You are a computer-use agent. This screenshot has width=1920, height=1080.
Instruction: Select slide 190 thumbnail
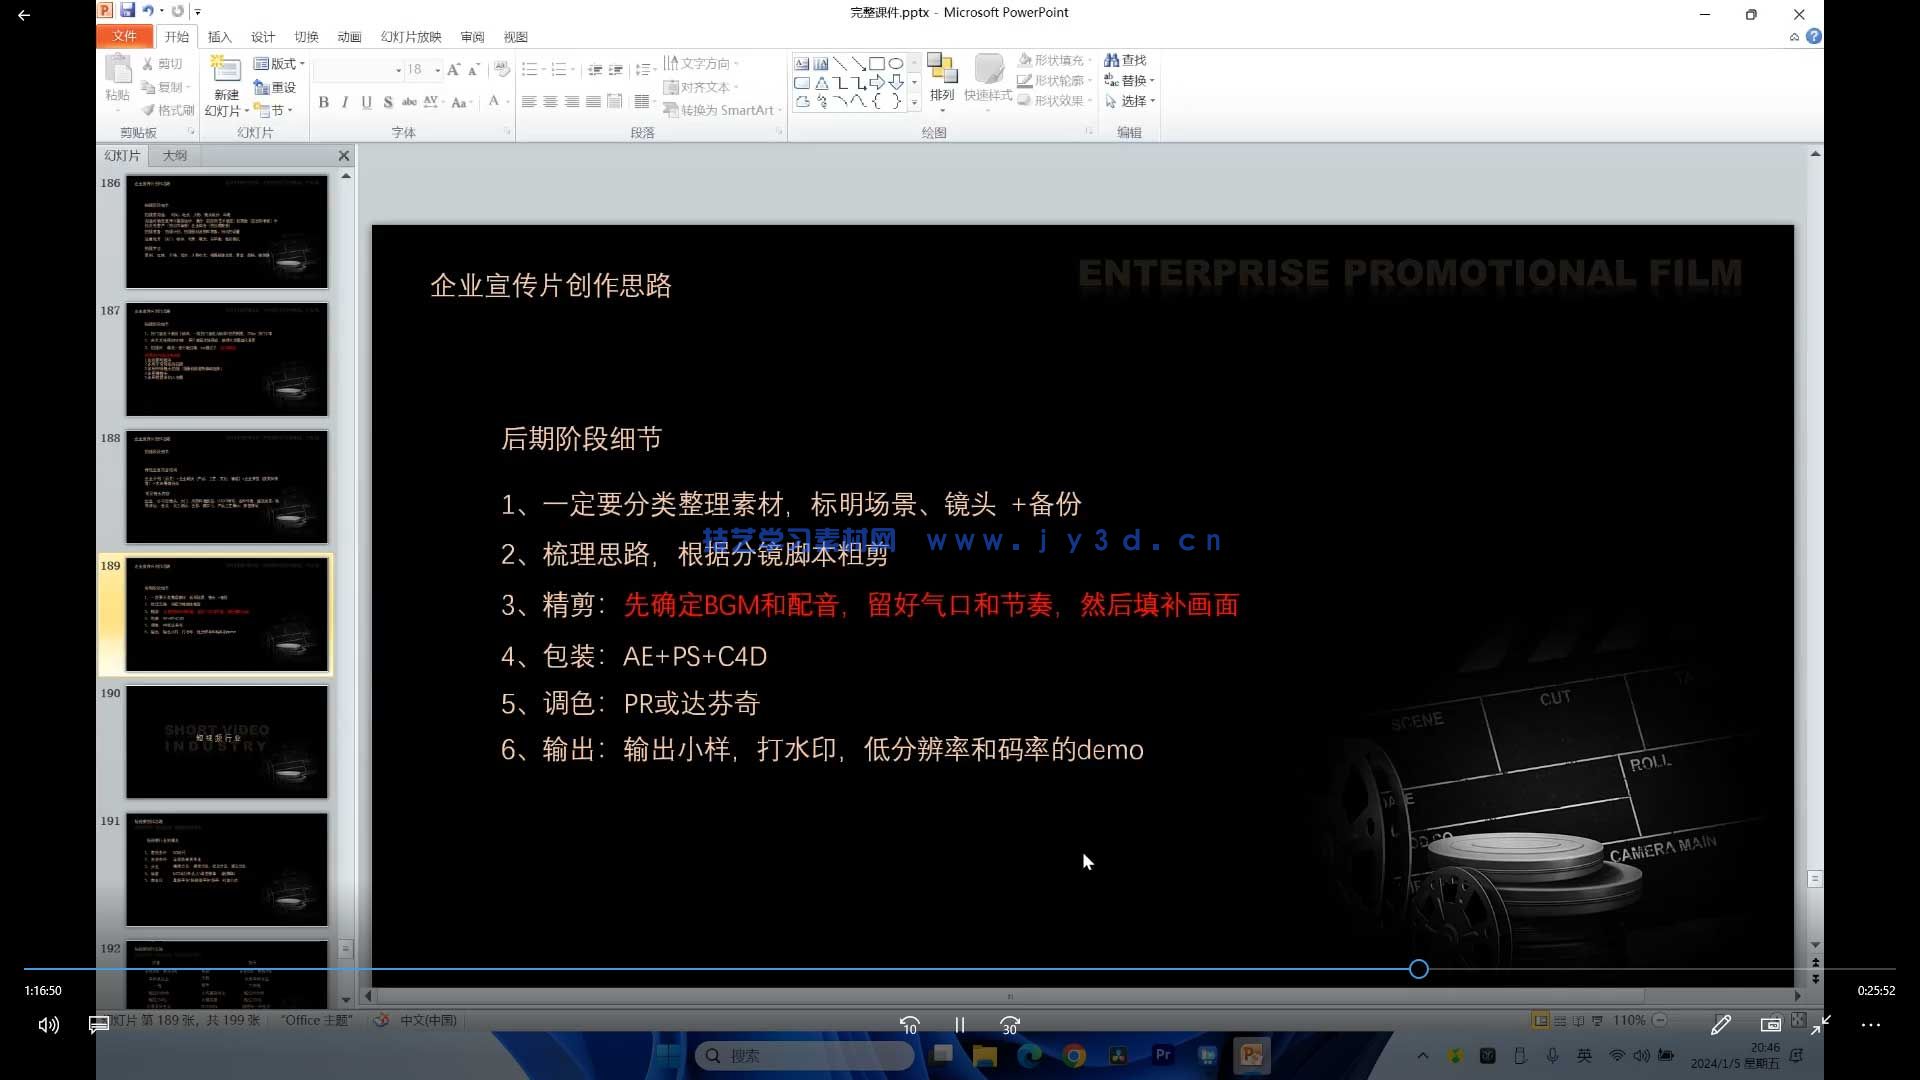click(226, 741)
